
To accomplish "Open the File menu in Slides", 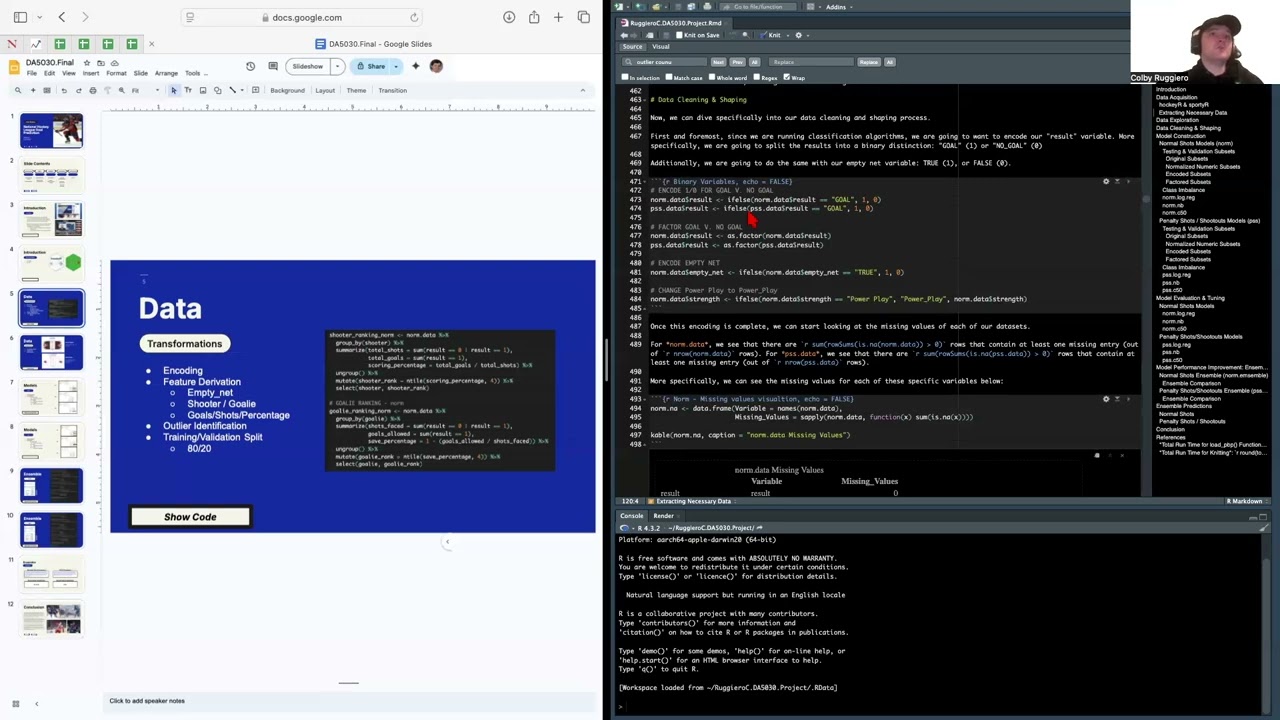I will [32, 73].
